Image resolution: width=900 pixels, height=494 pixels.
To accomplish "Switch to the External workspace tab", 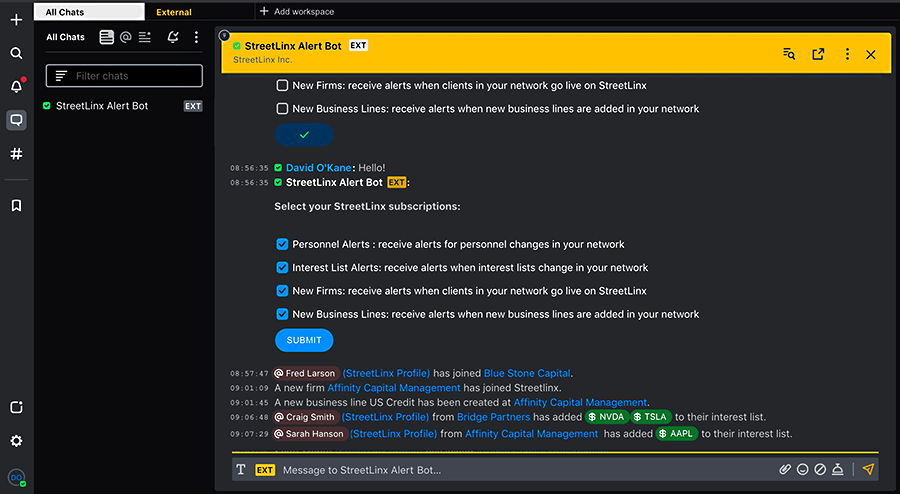I will click(173, 12).
